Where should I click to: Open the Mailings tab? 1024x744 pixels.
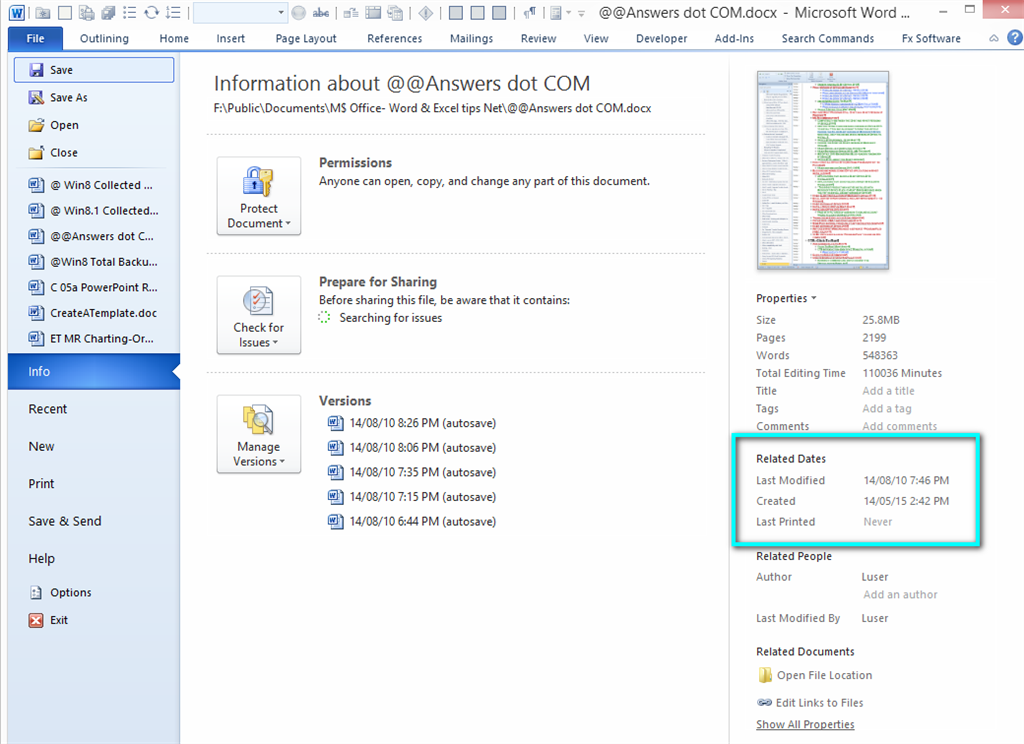[472, 39]
